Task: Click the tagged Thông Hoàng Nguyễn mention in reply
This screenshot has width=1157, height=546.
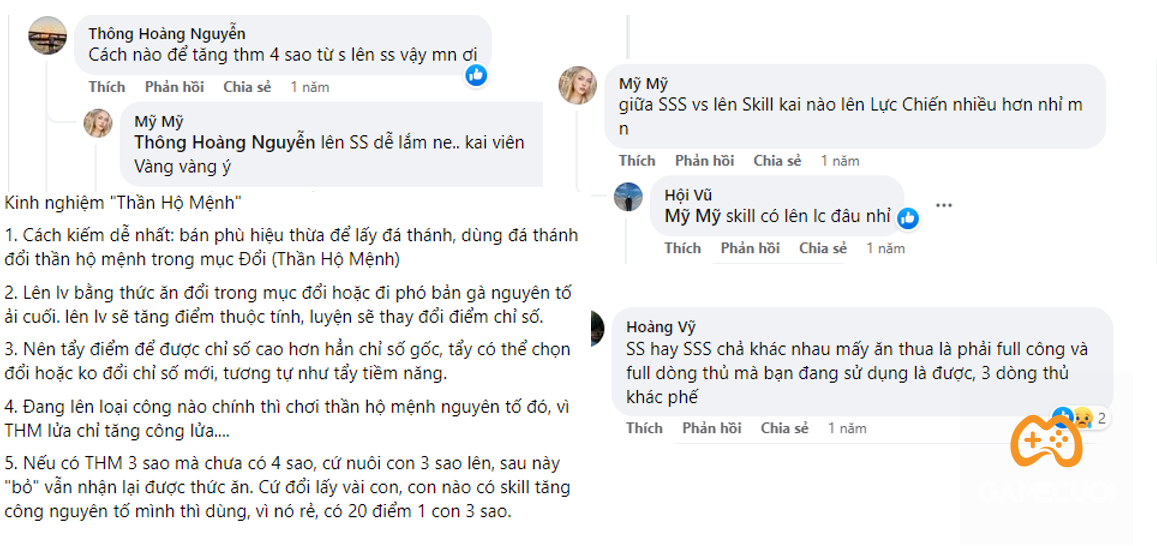Action: (225, 142)
